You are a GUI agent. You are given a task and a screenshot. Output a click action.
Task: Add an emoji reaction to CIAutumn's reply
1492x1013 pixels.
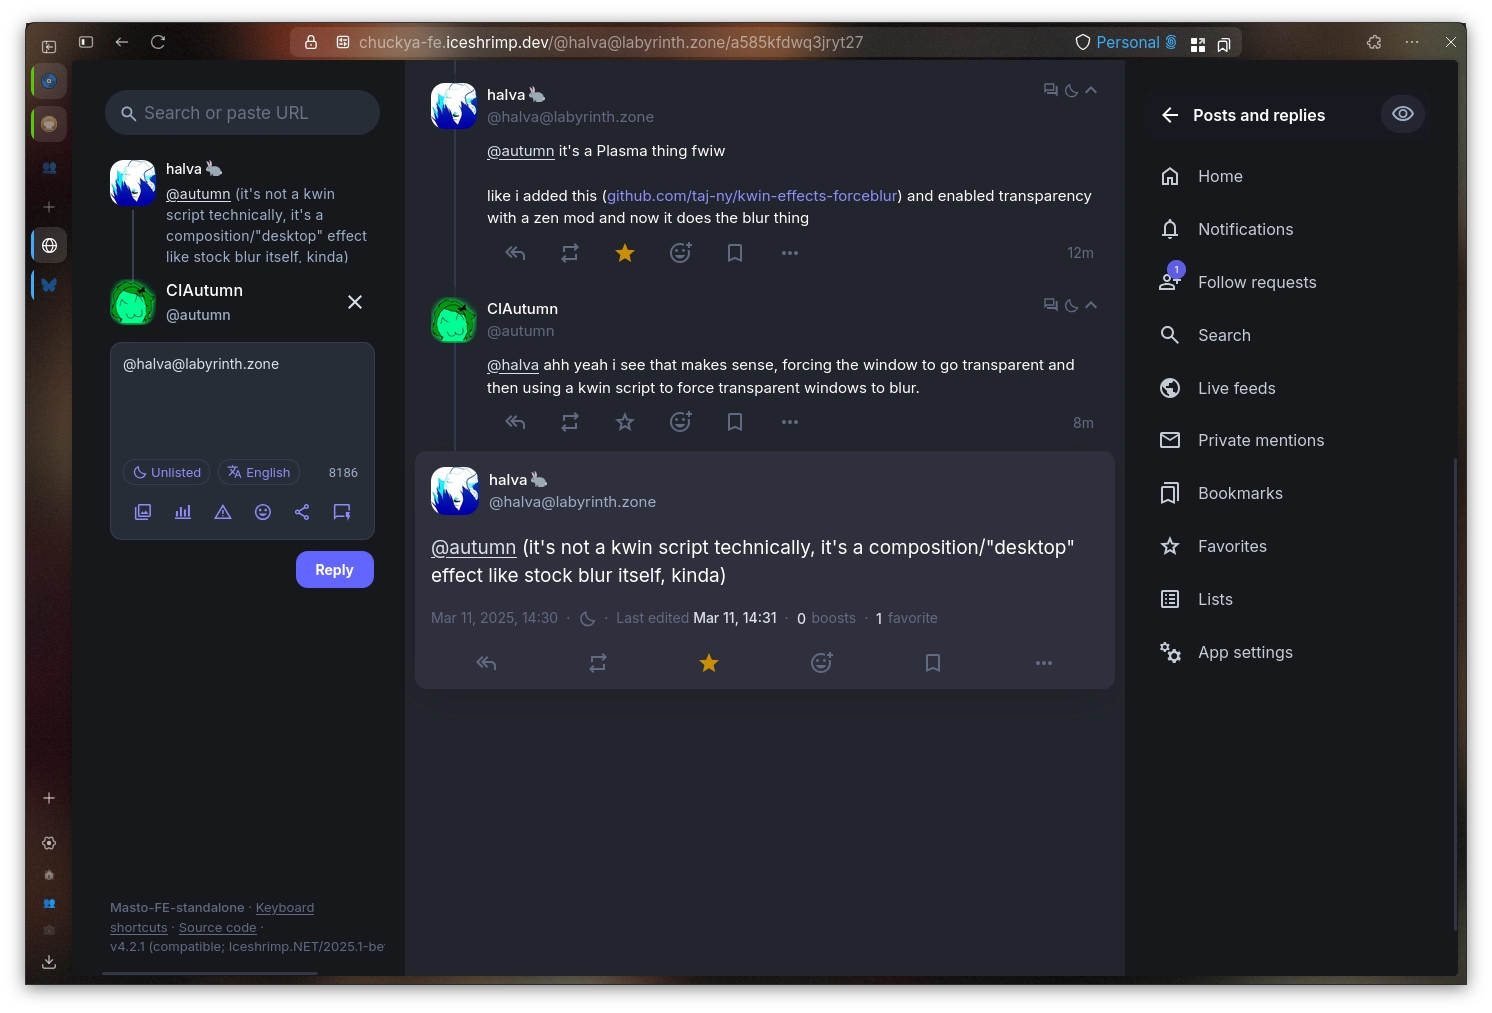pos(681,421)
